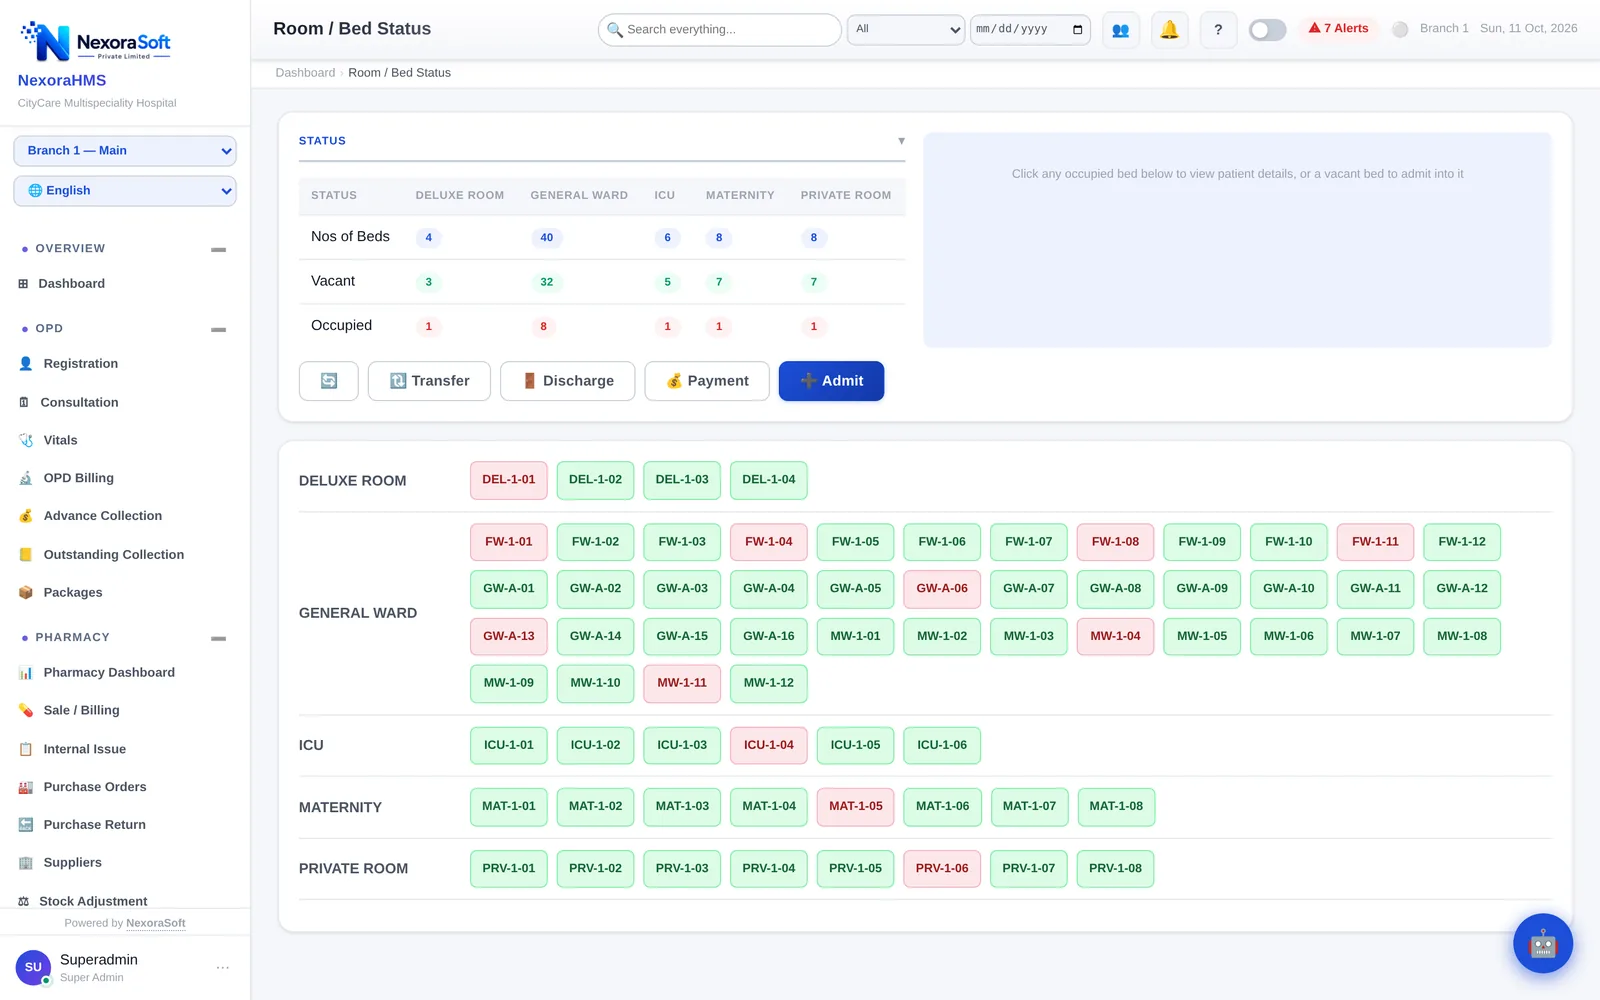Select occupied bed GW-A-13
Screen dimensions: 1600x1000
click(x=509, y=636)
